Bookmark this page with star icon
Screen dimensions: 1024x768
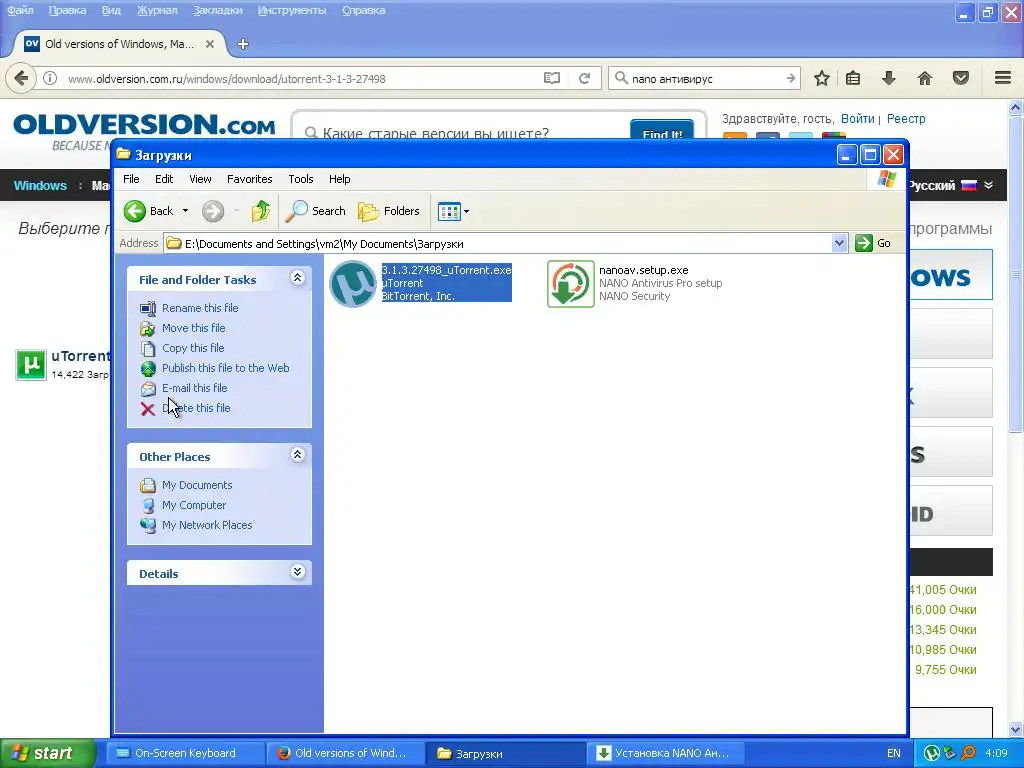click(822, 78)
